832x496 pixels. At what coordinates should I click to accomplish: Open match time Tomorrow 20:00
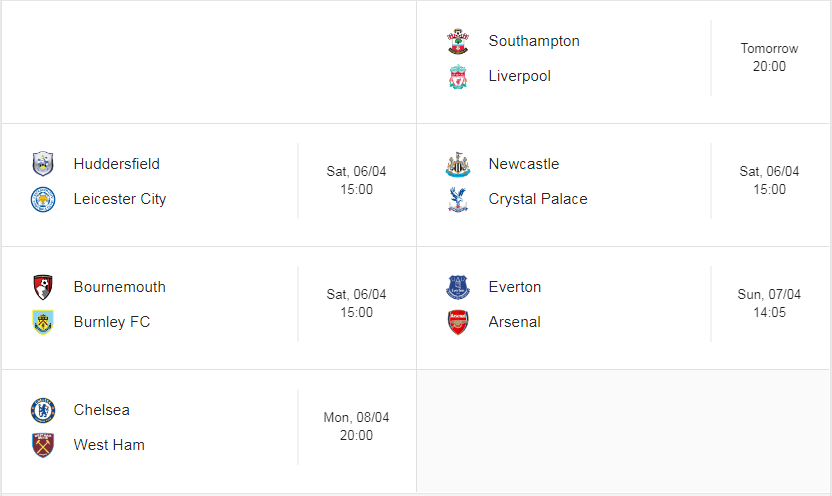click(x=769, y=57)
